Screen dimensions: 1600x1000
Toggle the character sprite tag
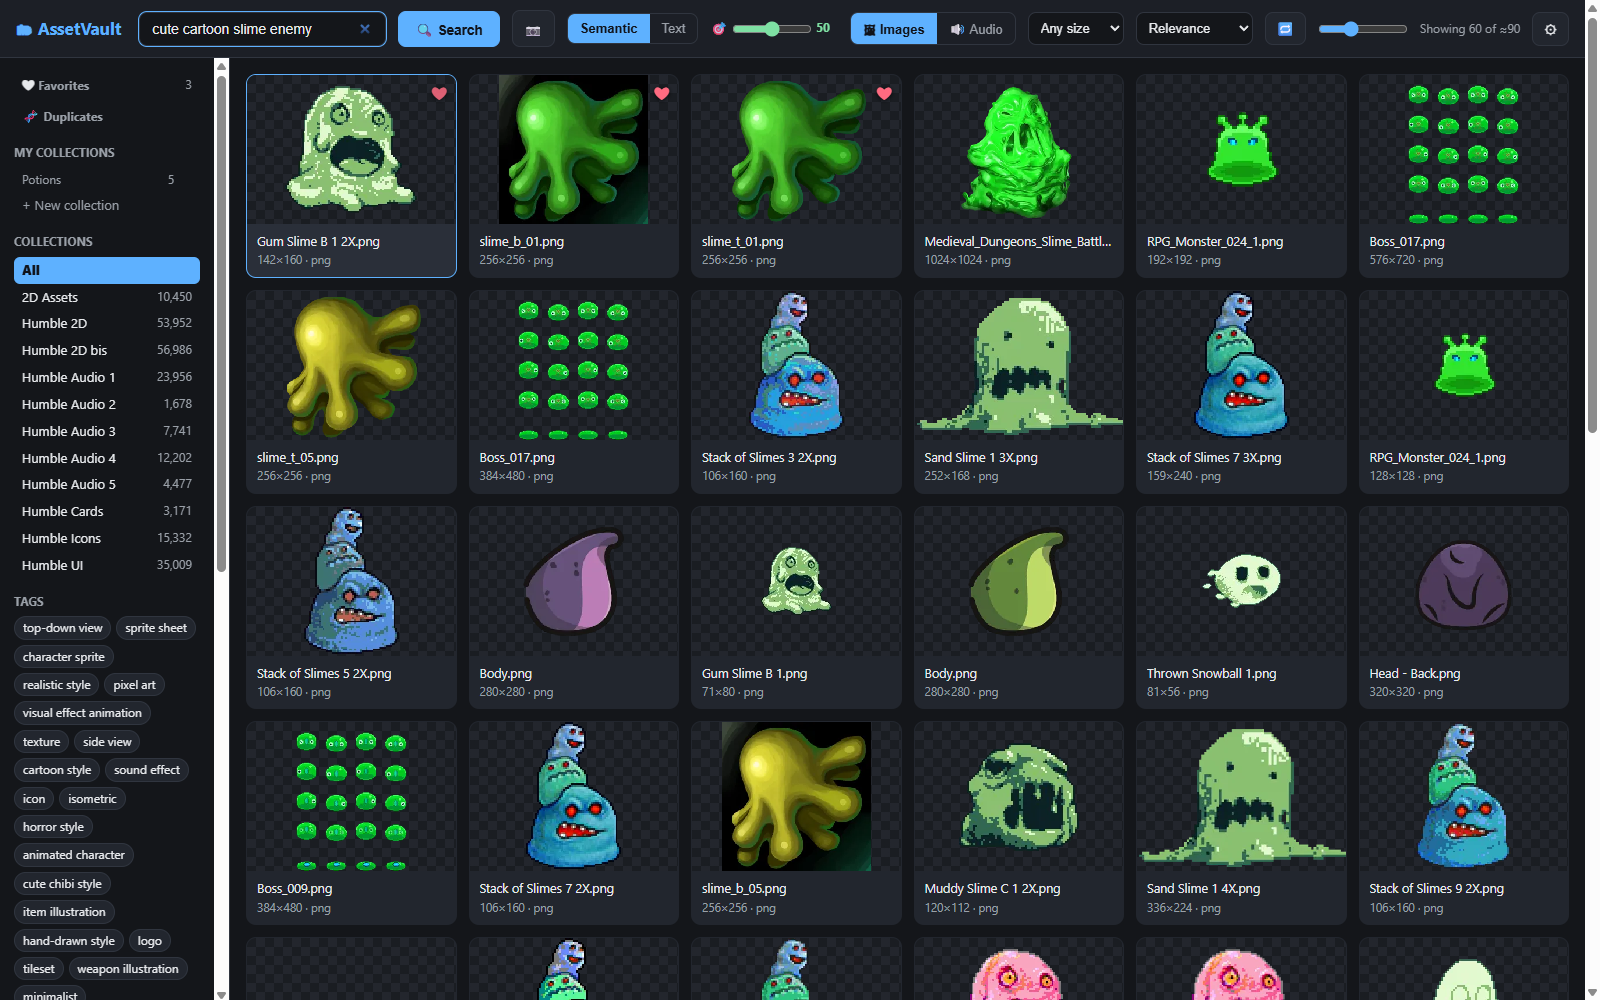(x=64, y=657)
